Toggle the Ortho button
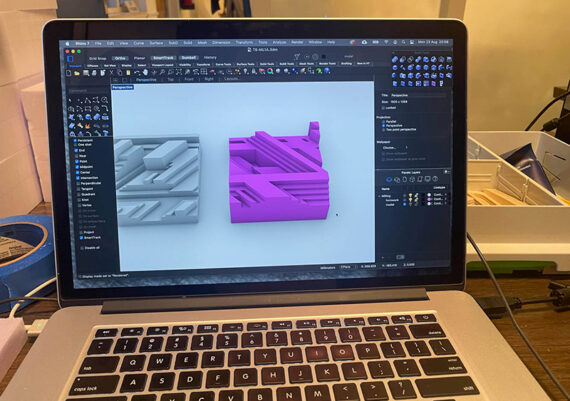Viewport: 570px width, 401px height. 120,58
